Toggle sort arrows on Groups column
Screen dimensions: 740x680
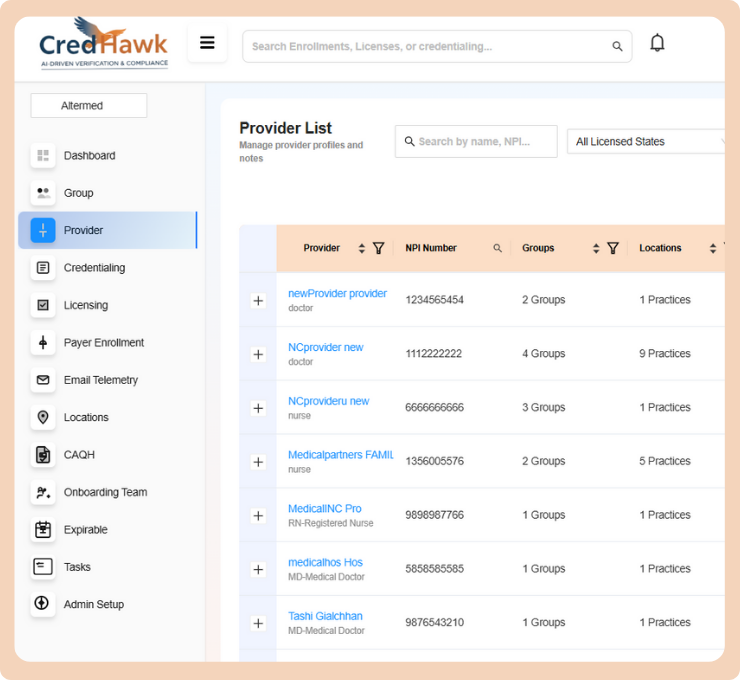pyautogui.click(x=596, y=248)
